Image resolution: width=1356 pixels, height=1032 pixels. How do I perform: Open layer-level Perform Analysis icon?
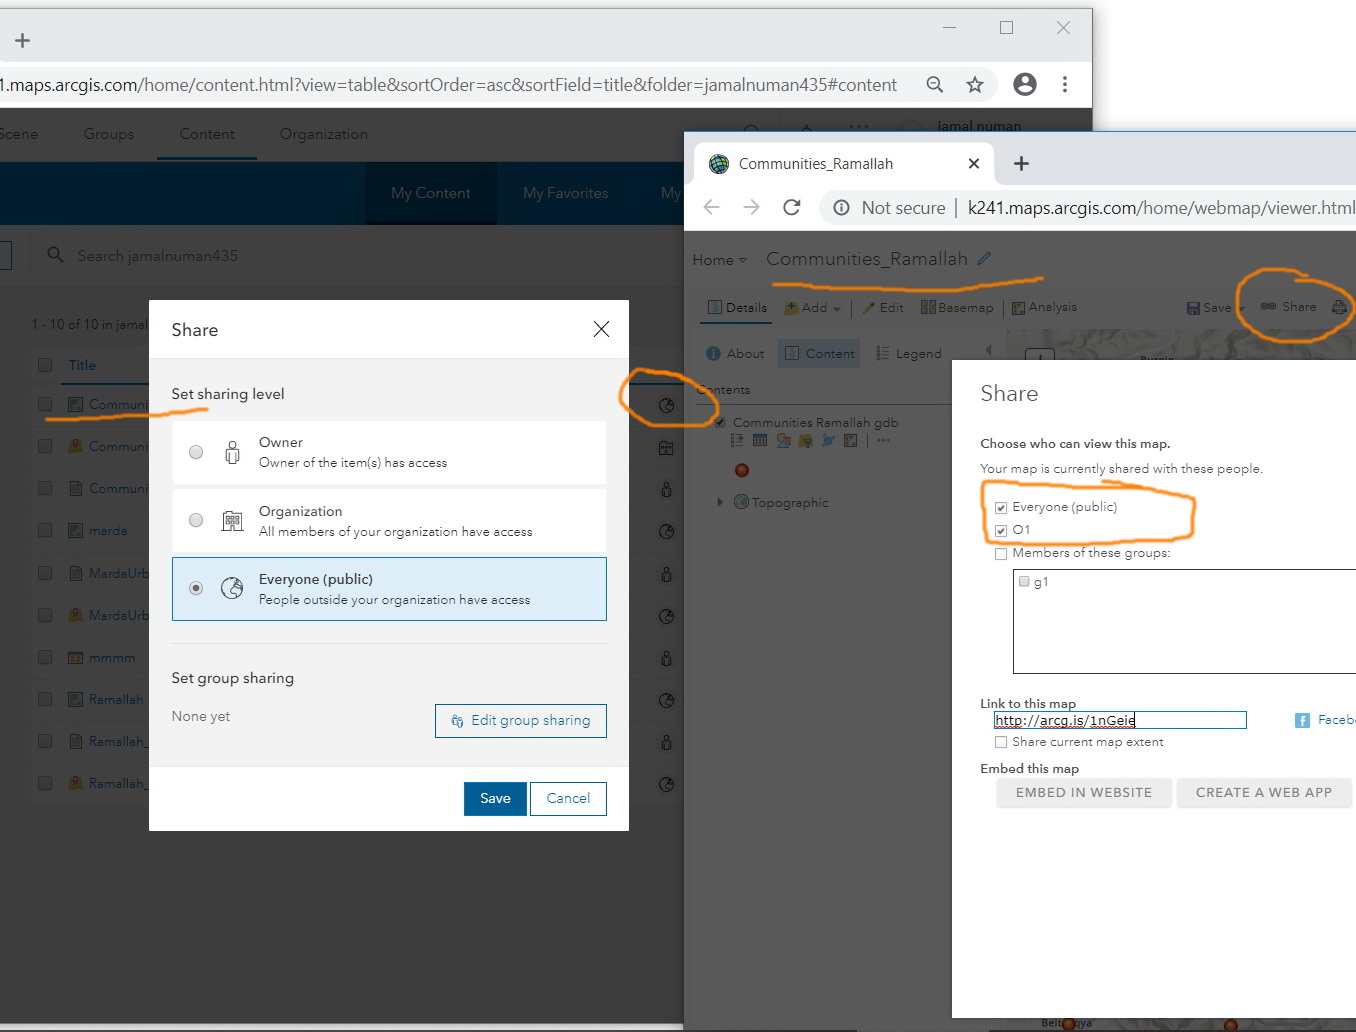pos(850,440)
